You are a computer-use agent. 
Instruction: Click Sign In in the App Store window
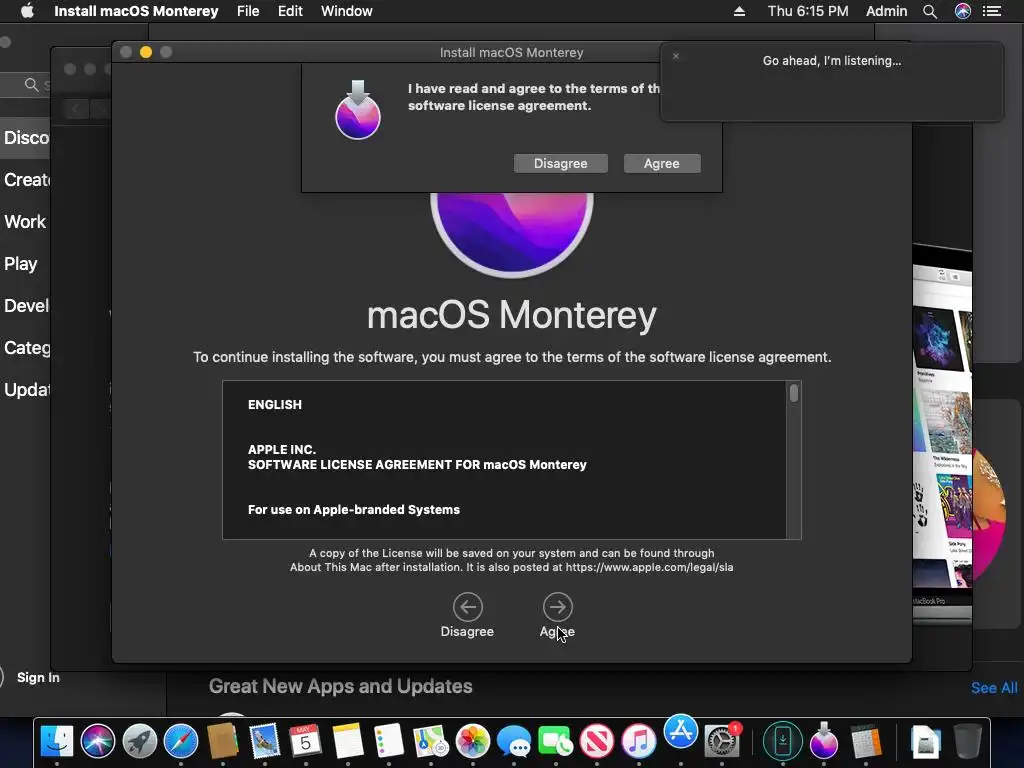click(x=38, y=678)
